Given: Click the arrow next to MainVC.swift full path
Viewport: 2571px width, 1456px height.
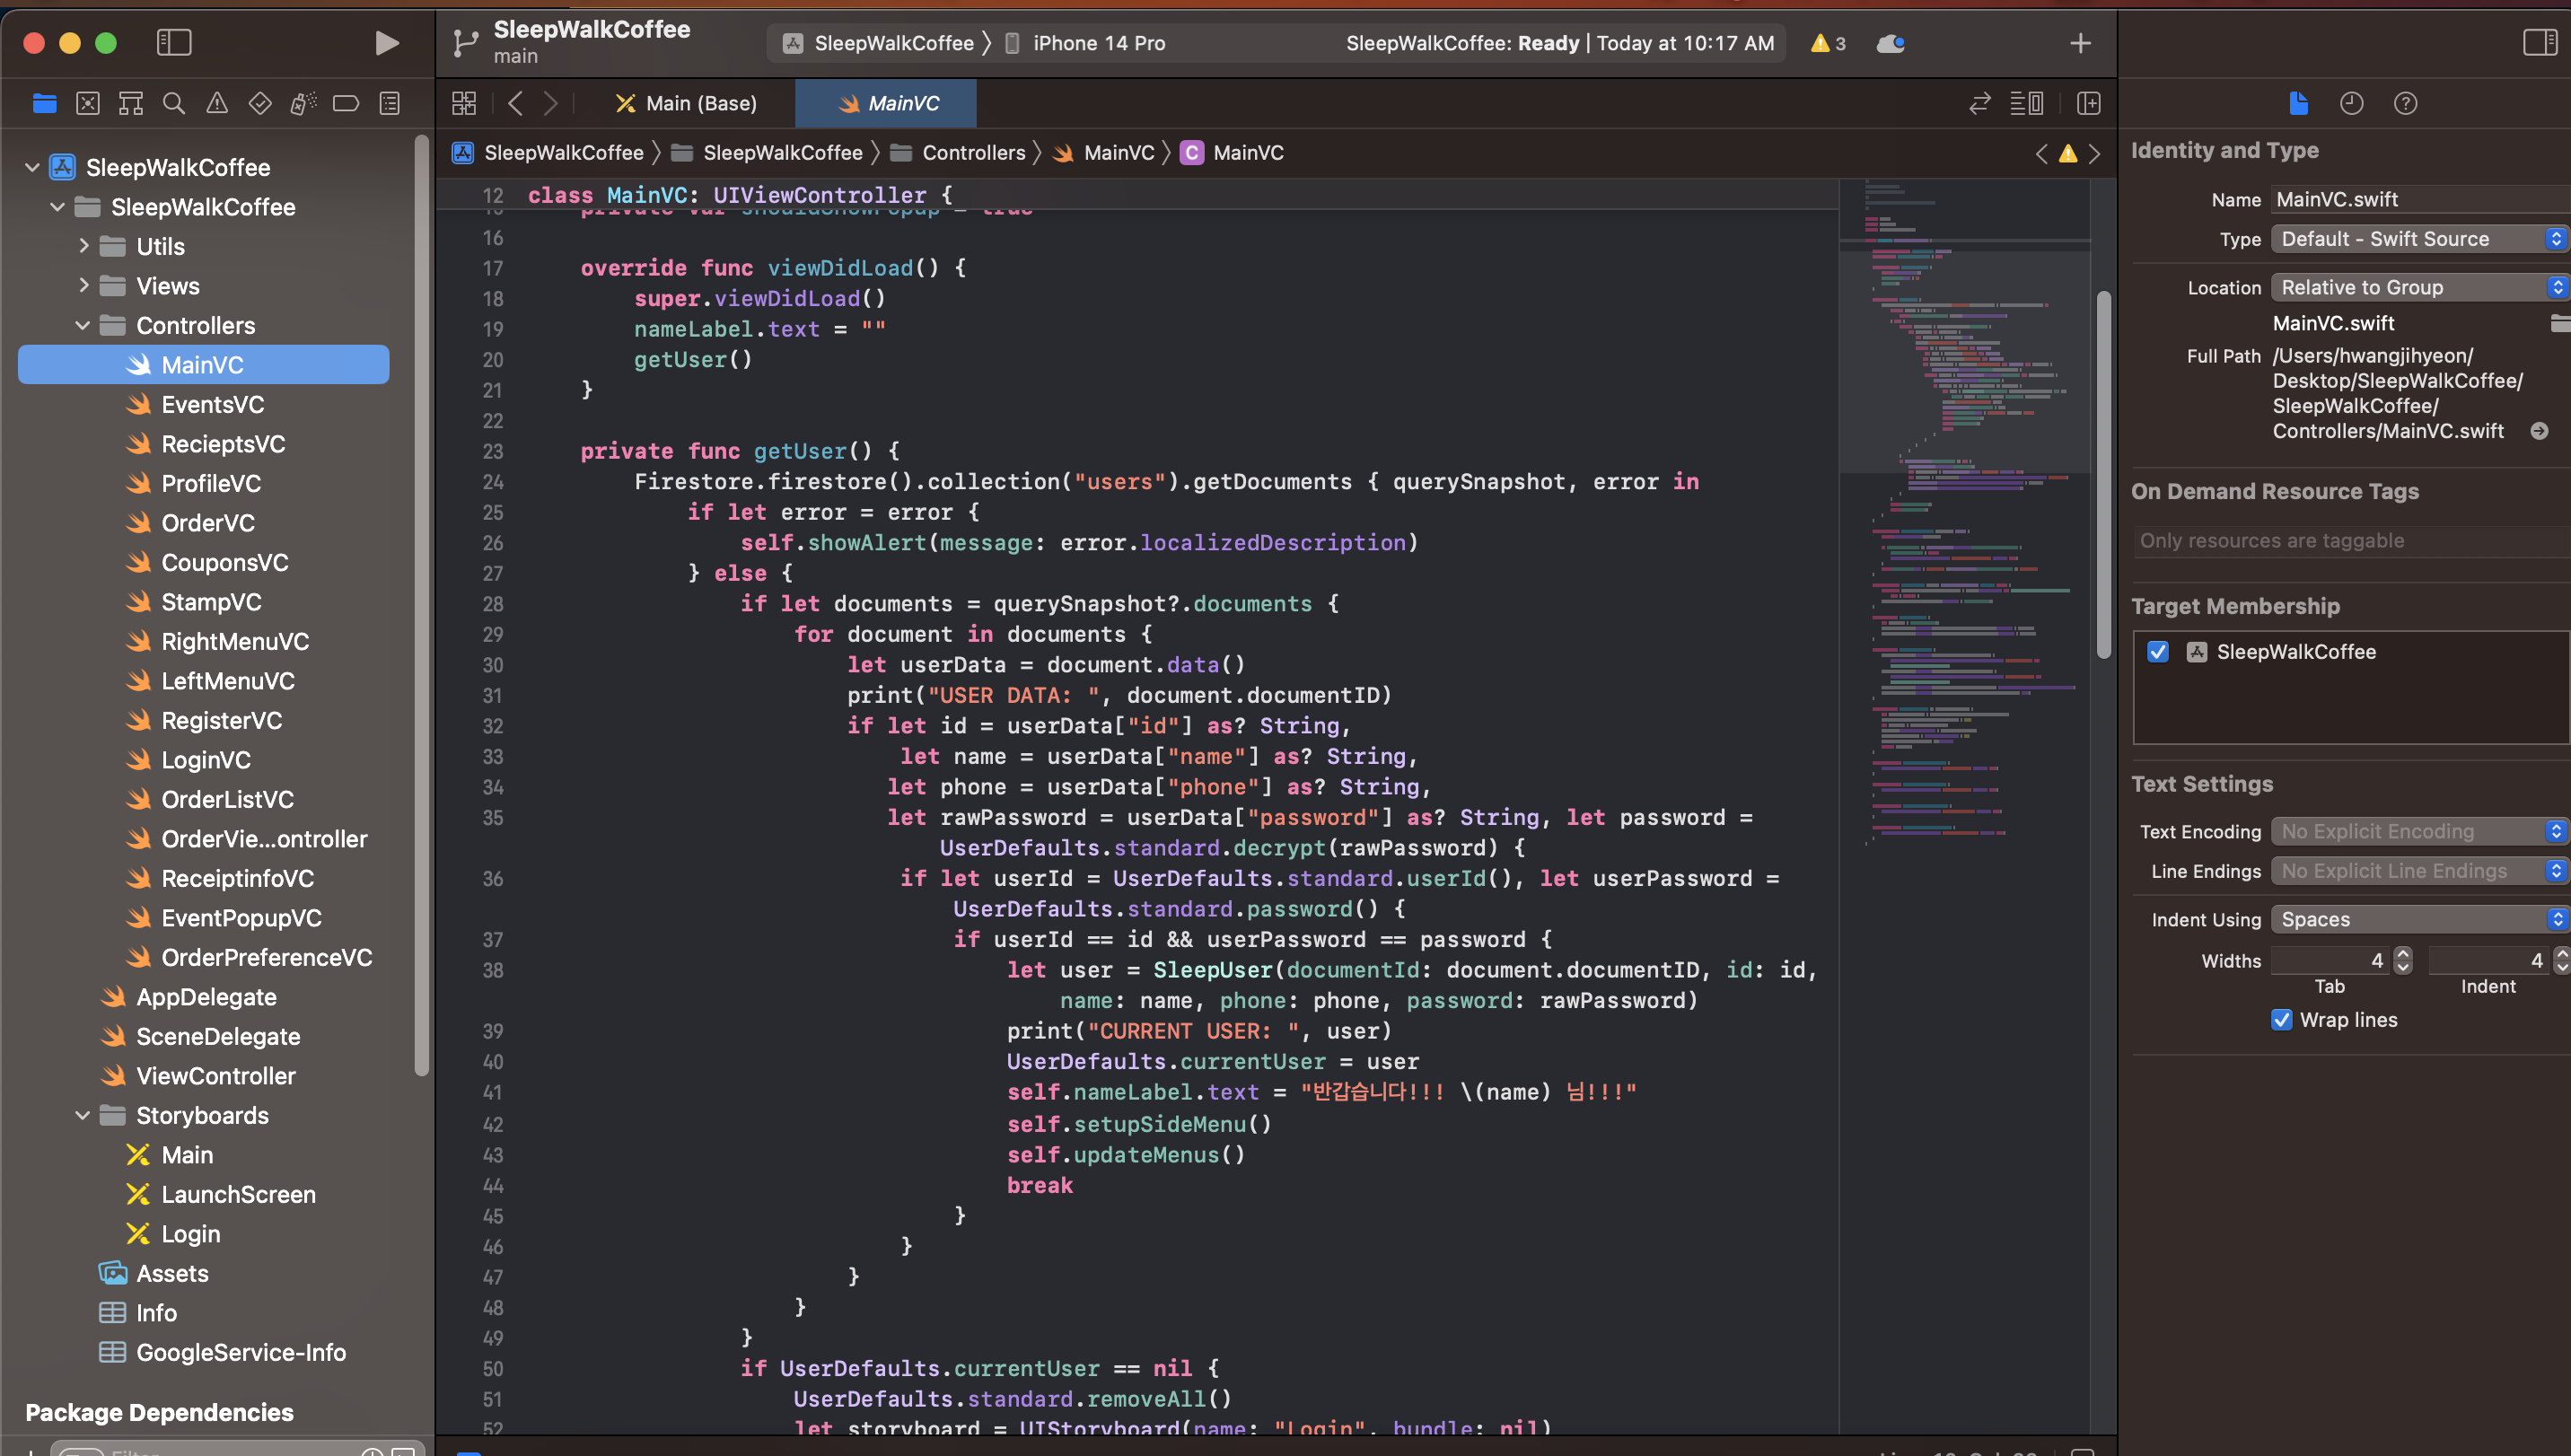Looking at the screenshot, I should click(2541, 431).
